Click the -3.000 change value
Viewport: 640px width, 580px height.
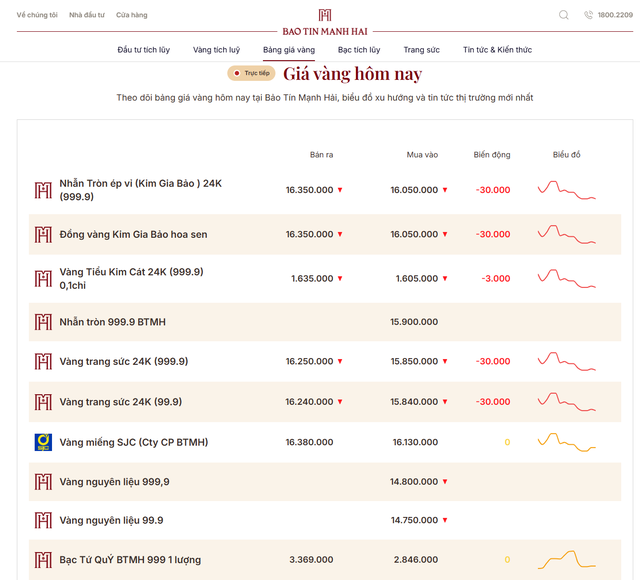pos(496,278)
